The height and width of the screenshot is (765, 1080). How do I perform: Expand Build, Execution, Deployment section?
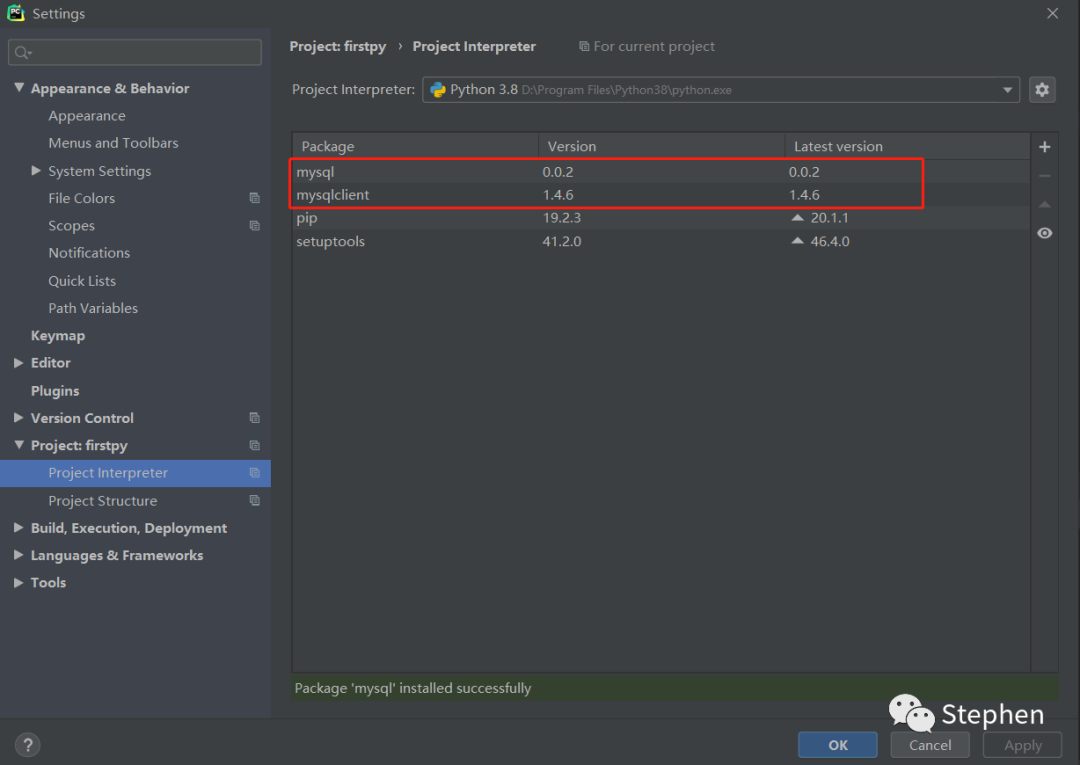pos(19,528)
